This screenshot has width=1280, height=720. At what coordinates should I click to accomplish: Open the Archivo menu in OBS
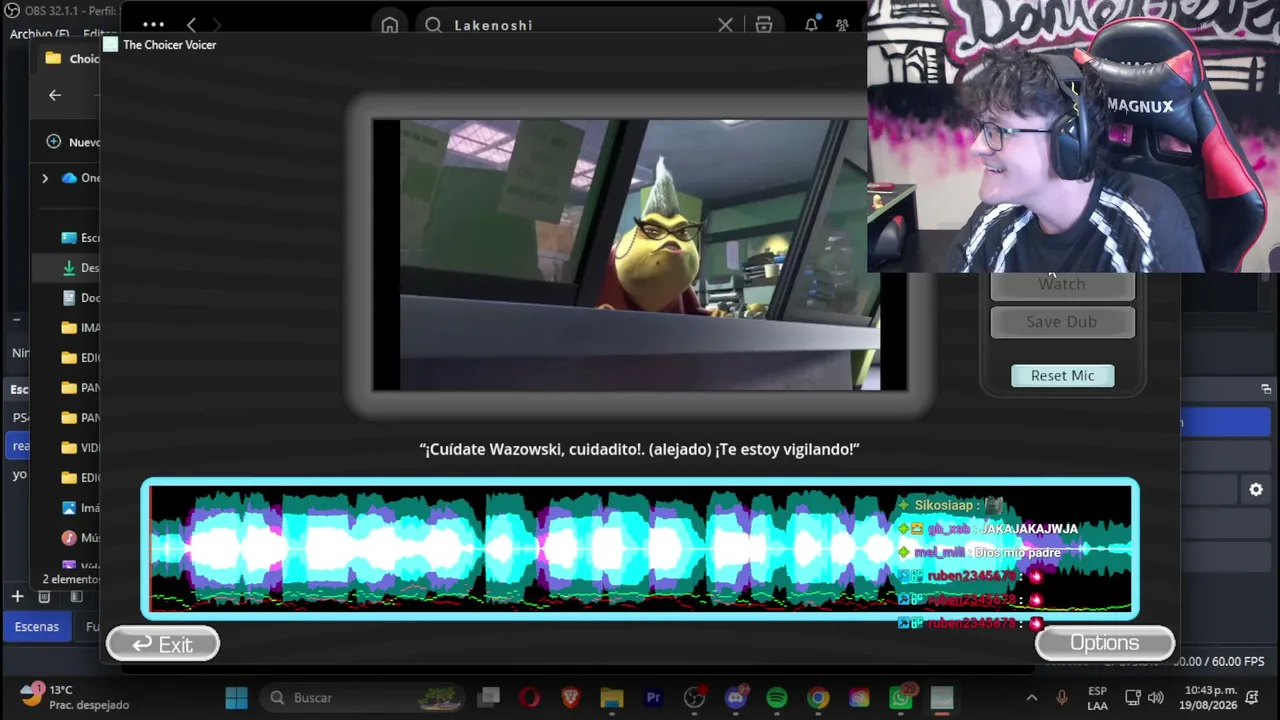(39, 34)
